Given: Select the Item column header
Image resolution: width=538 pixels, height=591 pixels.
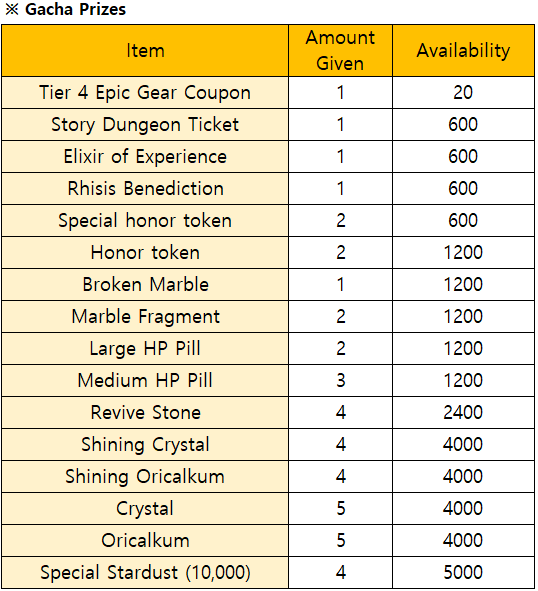Looking at the screenshot, I should tap(145, 51).
